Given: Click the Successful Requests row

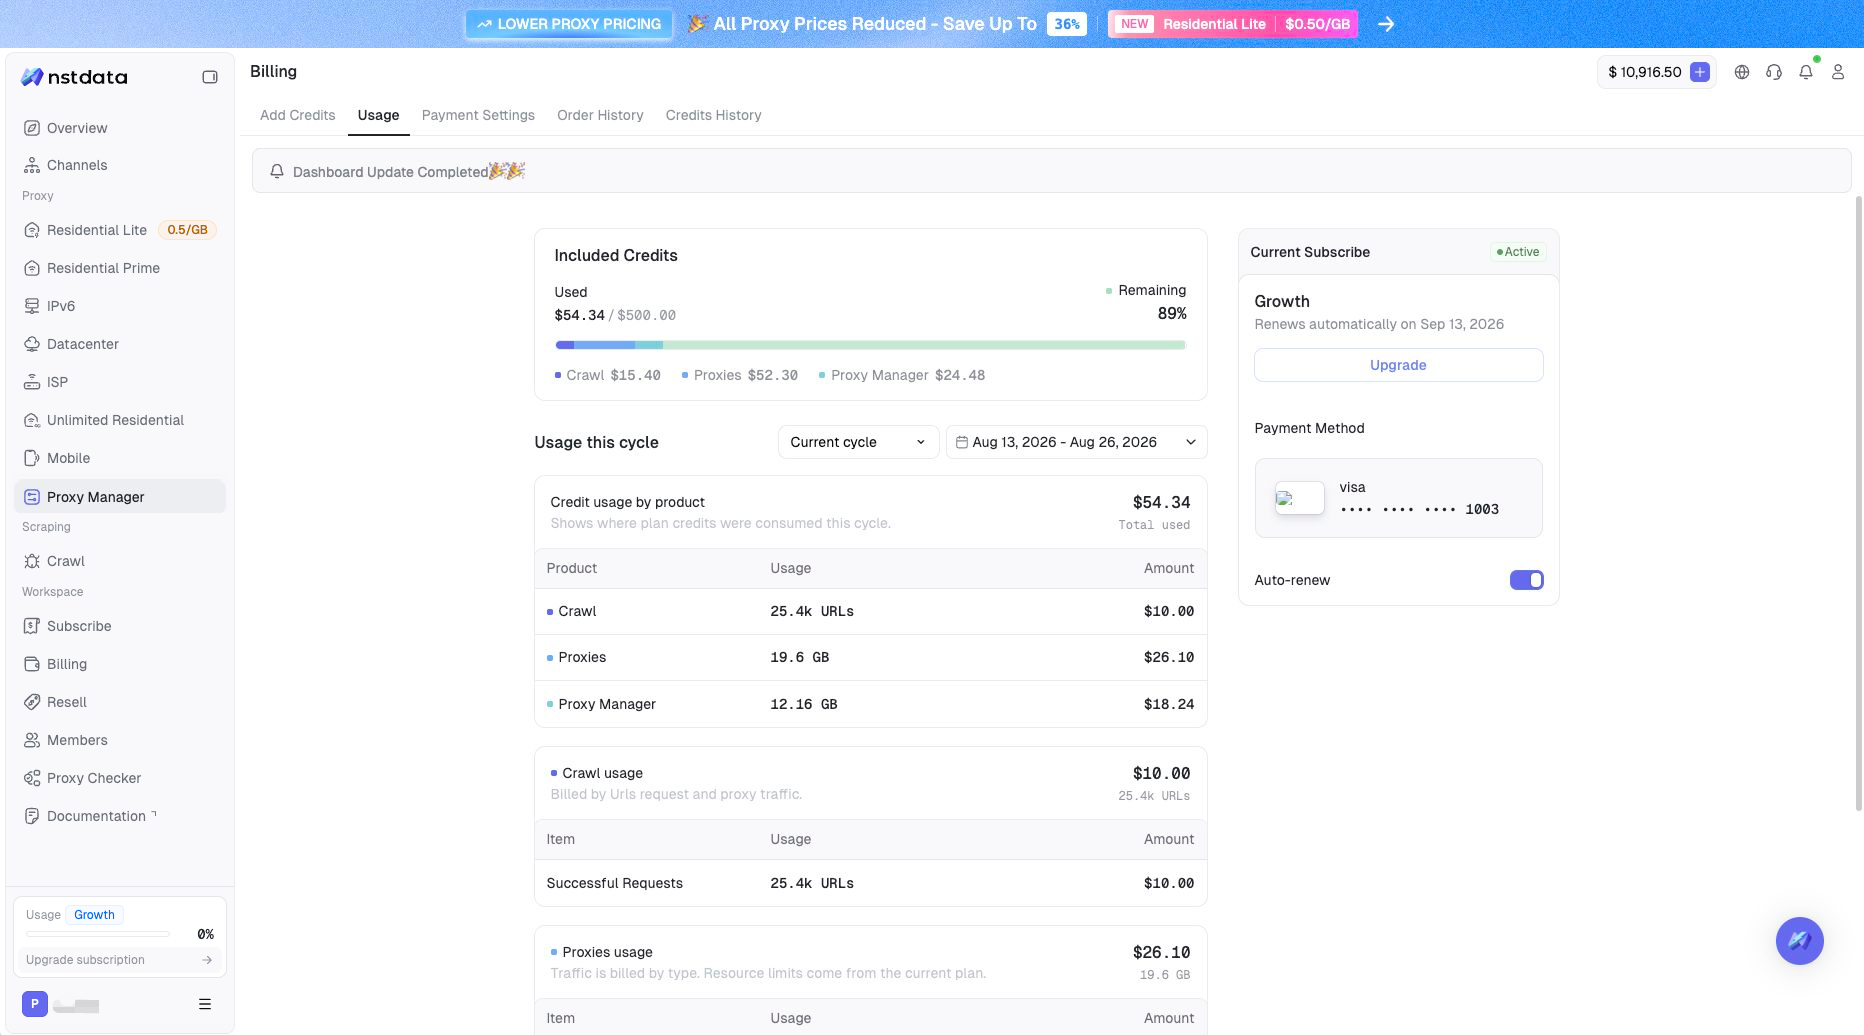Looking at the screenshot, I should pyautogui.click(x=870, y=883).
